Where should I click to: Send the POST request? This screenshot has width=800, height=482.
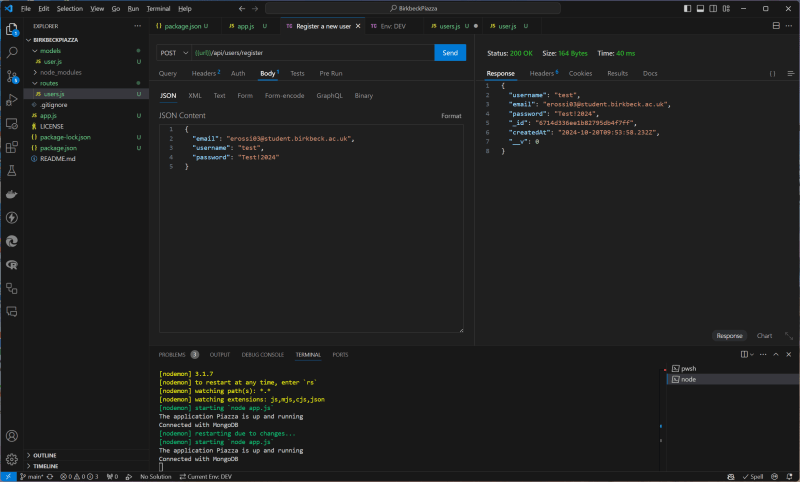point(449,53)
